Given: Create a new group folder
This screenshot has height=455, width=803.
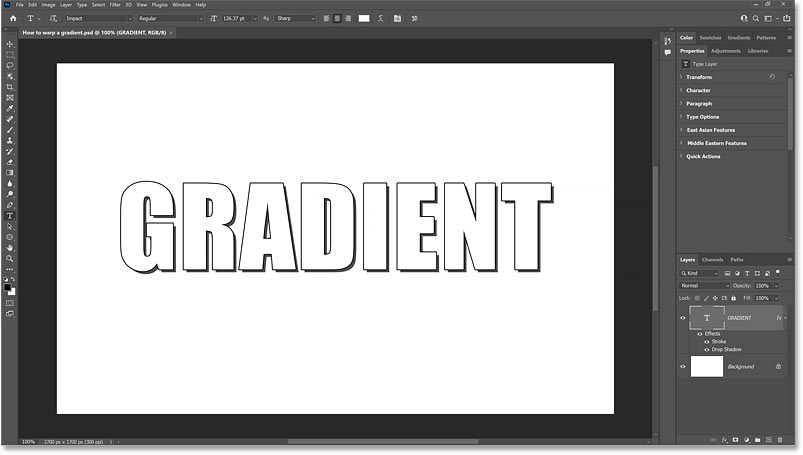Looking at the screenshot, I should tap(757, 440).
